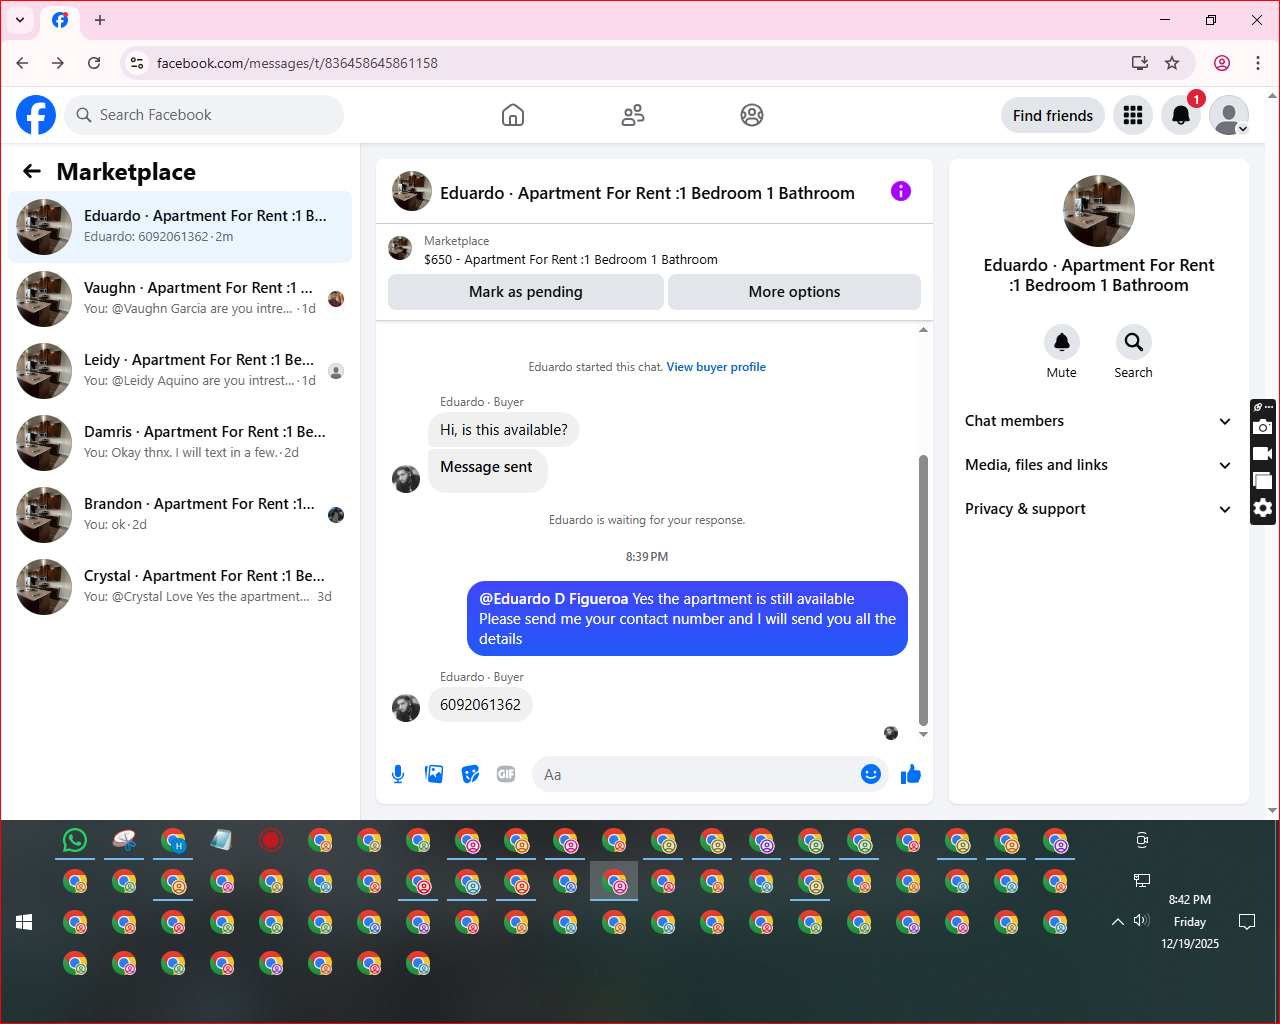Choose a sticker icon
Viewport: 1280px width, 1024px height.
tap(470, 774)
